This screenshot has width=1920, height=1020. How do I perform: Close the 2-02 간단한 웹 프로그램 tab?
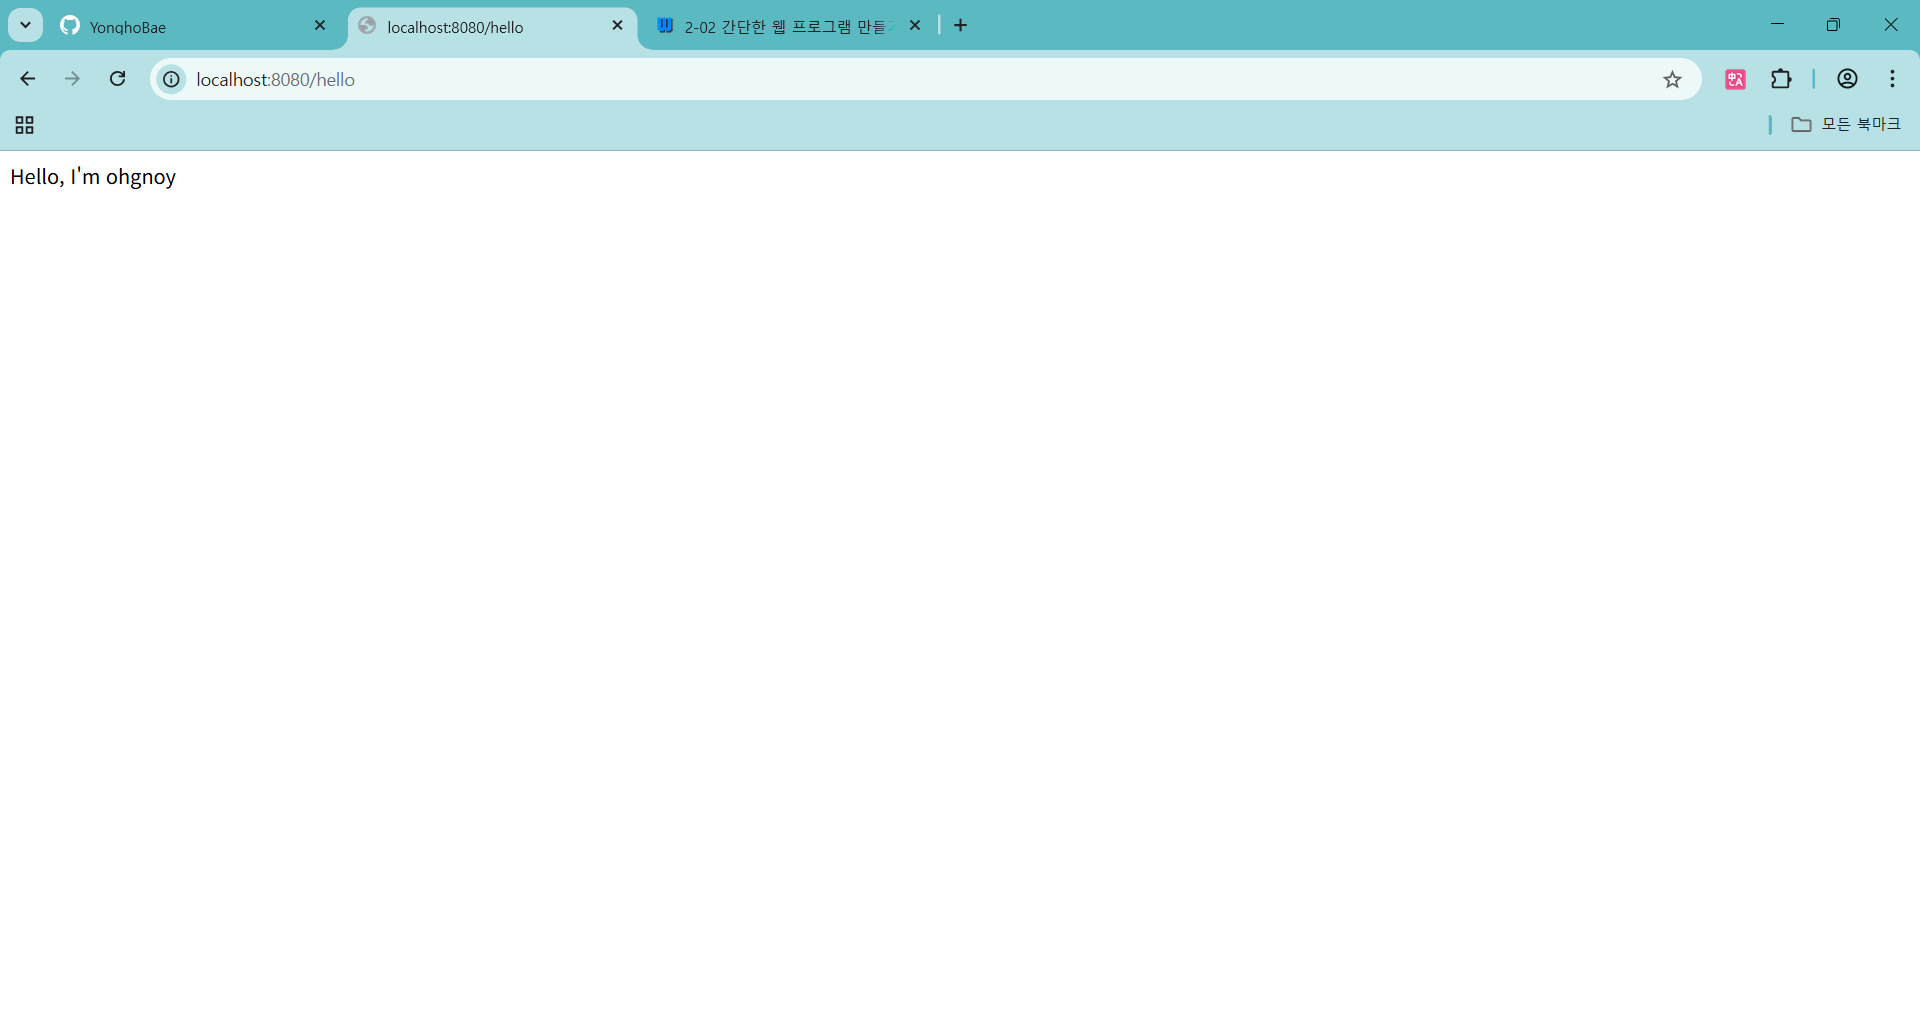click(914, 26)
